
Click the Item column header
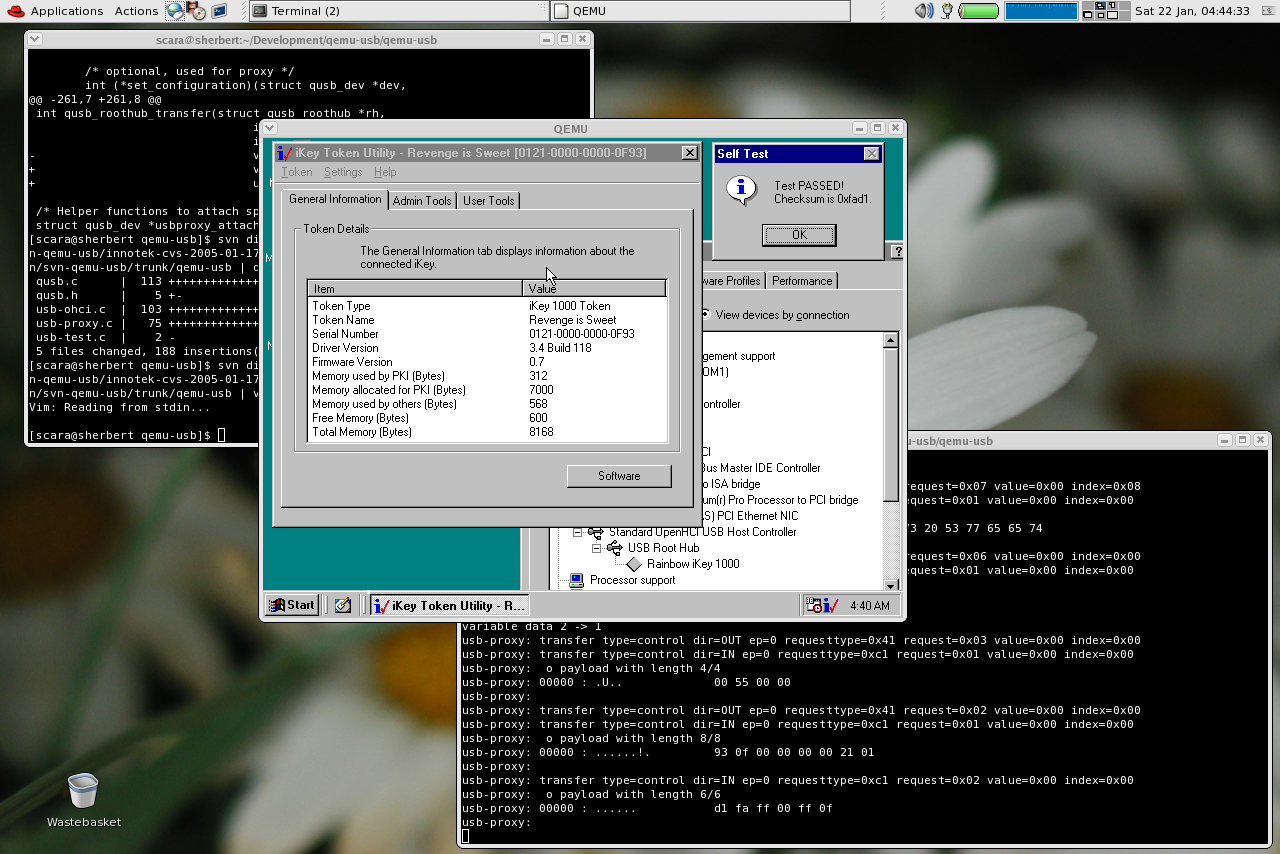(x=416, y=289)
